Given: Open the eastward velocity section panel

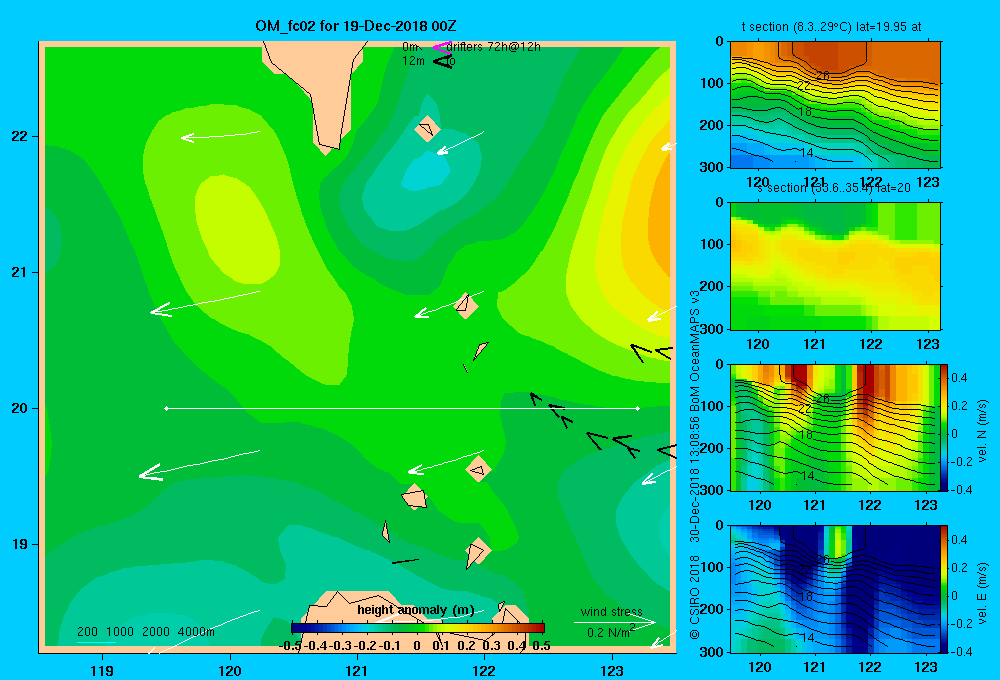Looking at the screenshot, I should pos(835,589).
